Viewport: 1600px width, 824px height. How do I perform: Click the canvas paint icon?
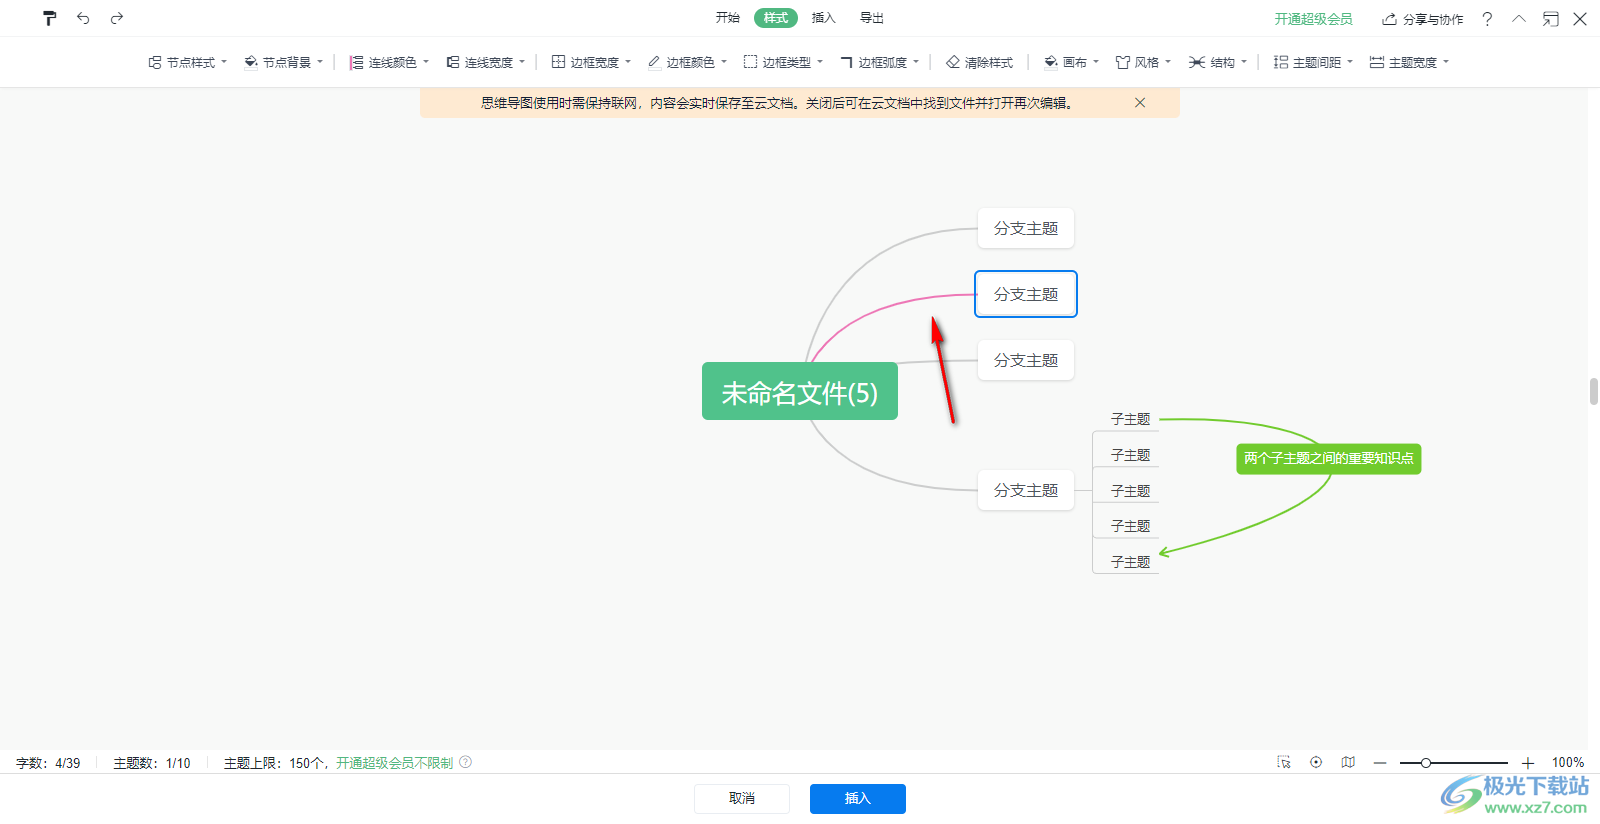coord(1051,62)
